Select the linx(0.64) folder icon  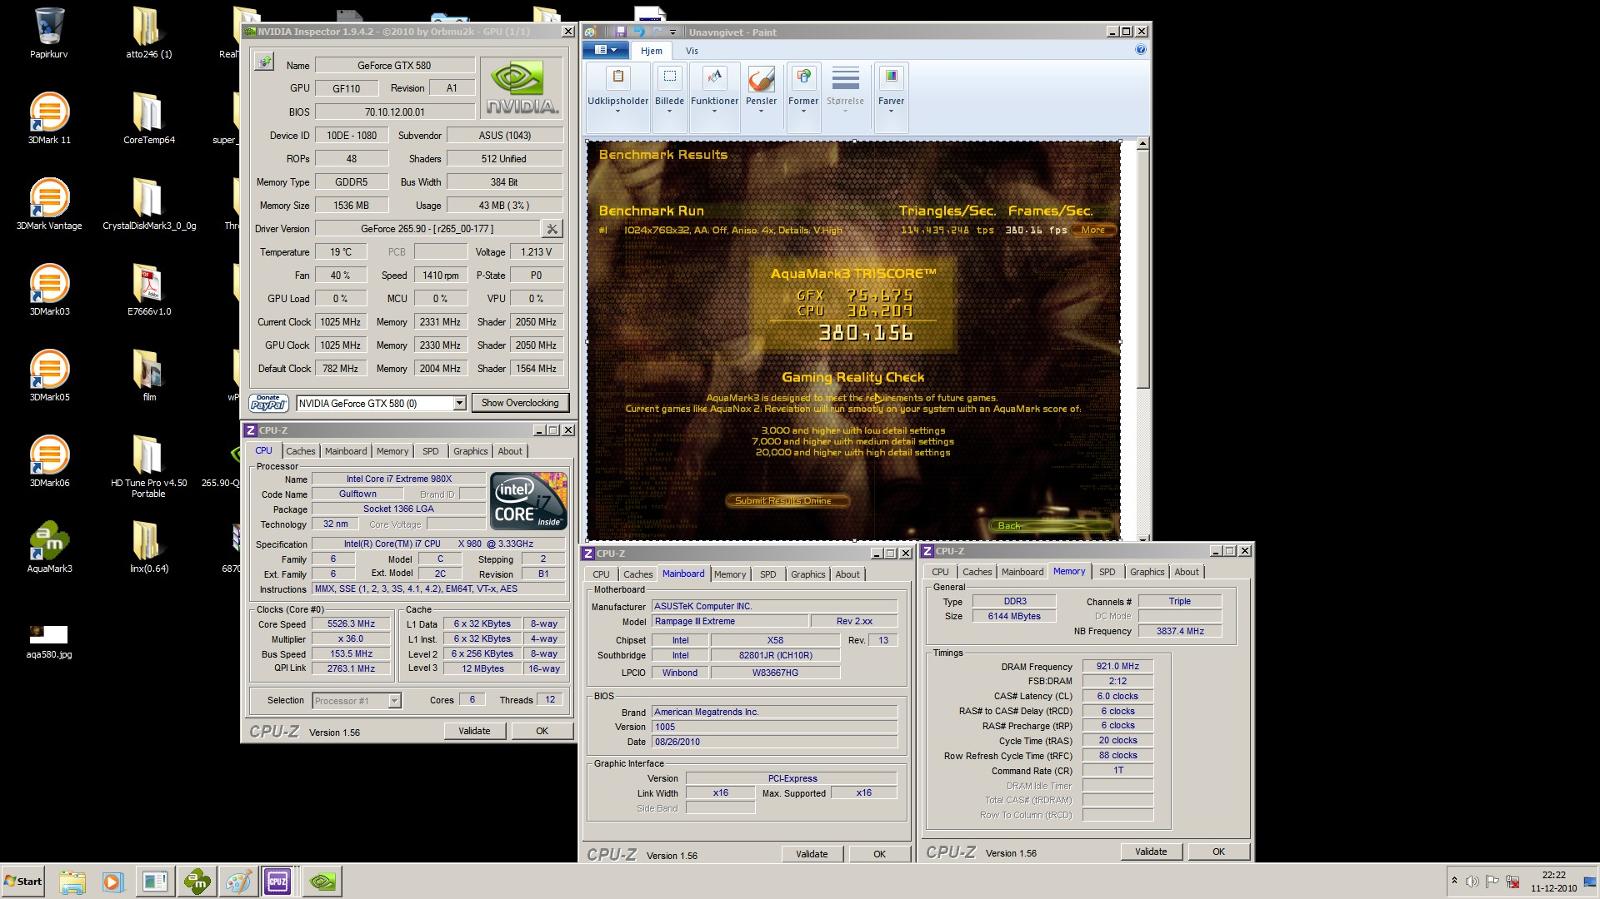click(148, 547)
